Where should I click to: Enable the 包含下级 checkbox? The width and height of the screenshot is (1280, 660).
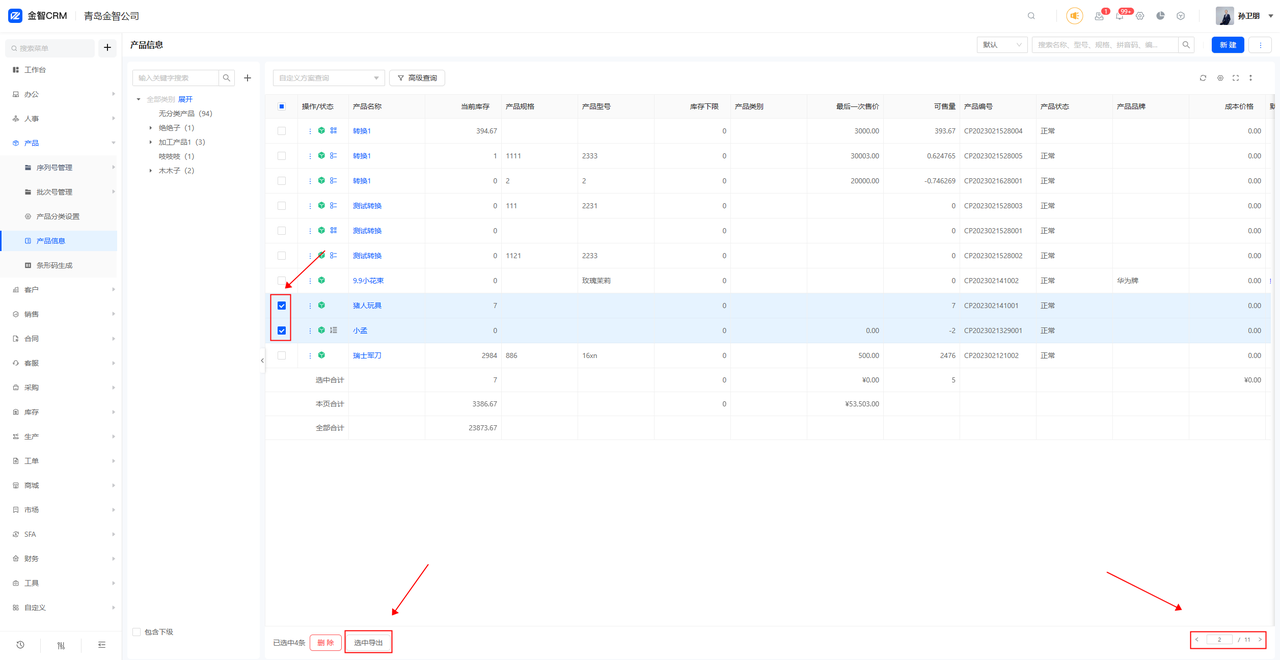(x=137, y=632)
